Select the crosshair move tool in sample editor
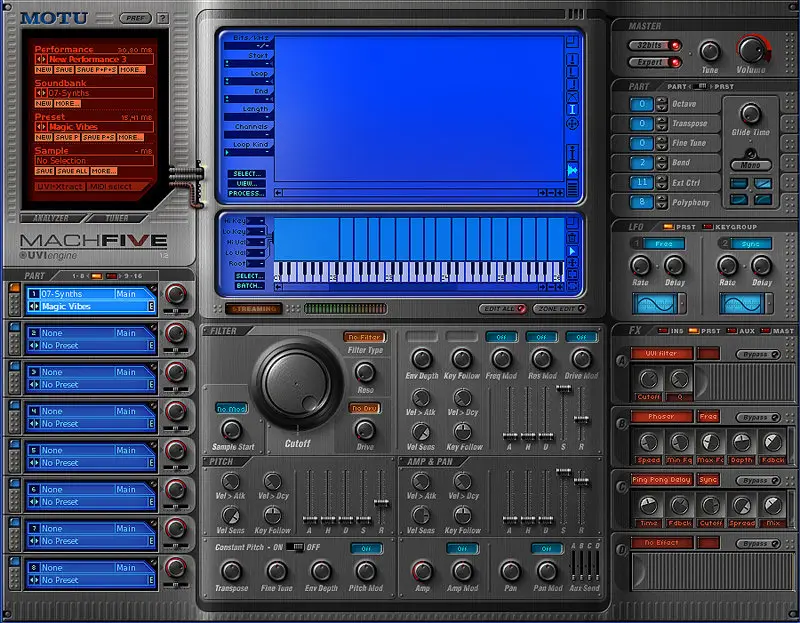 pos(572,123)
